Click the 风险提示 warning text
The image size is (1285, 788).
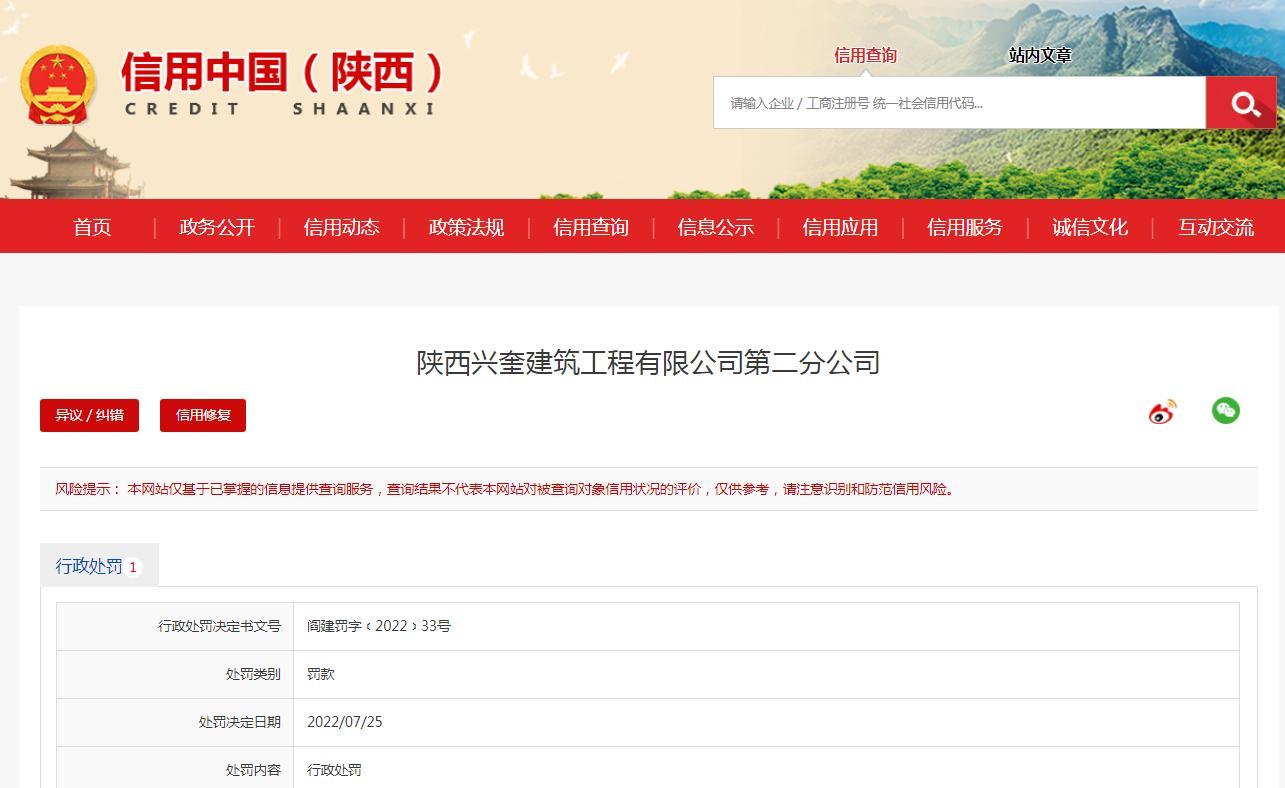[x=505, y=489]
